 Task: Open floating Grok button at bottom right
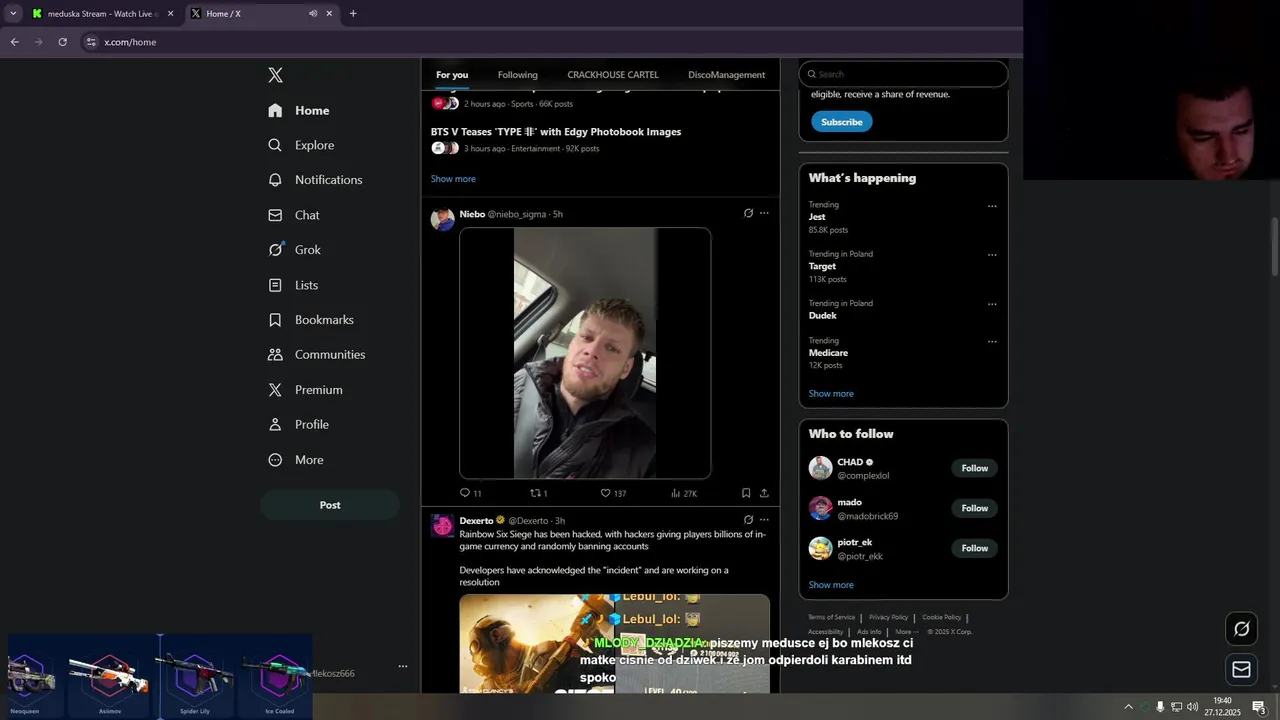1242,629
